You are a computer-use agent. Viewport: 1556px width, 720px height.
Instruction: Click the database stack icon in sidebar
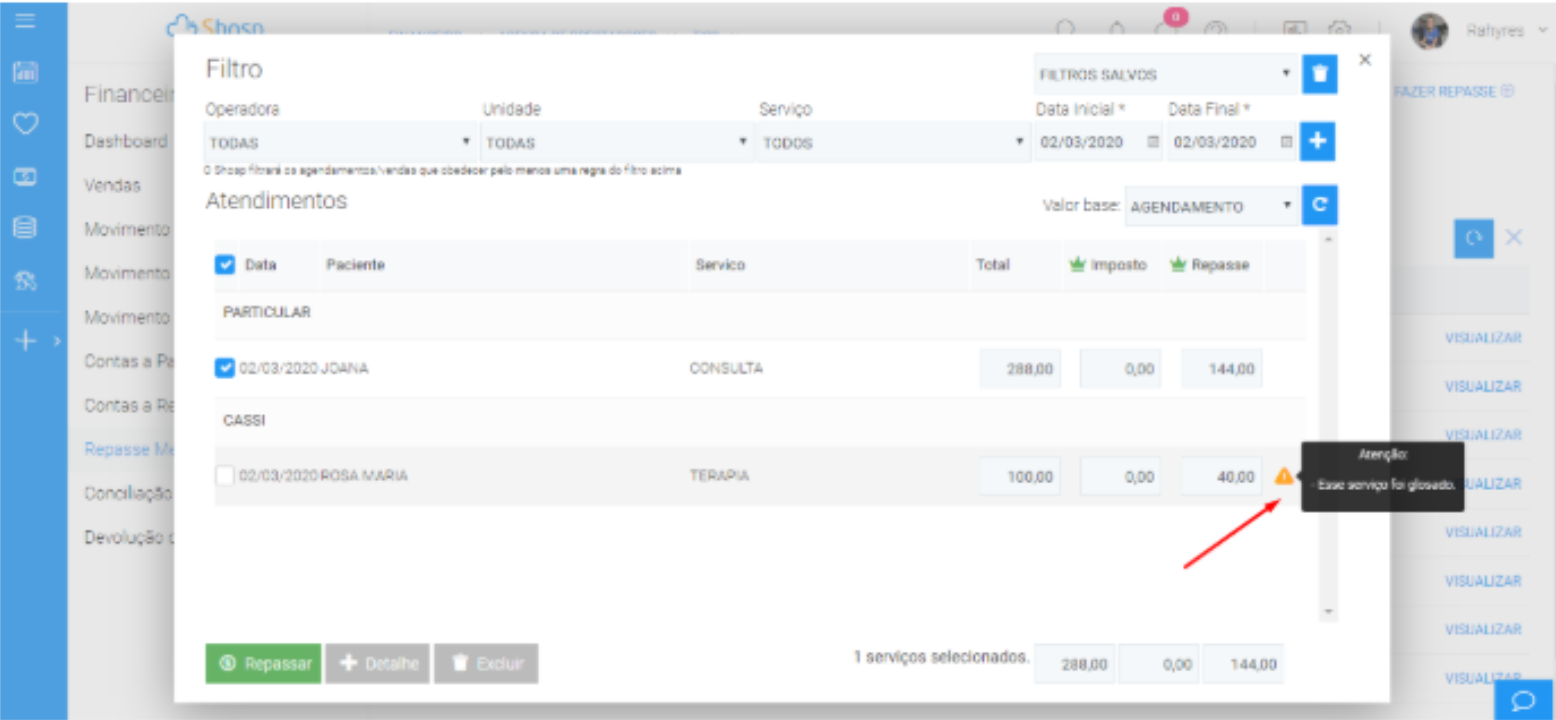coord(26,228)
